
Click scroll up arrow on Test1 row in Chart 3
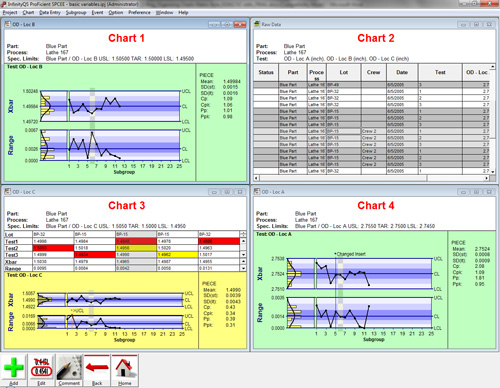pos(243,241)
